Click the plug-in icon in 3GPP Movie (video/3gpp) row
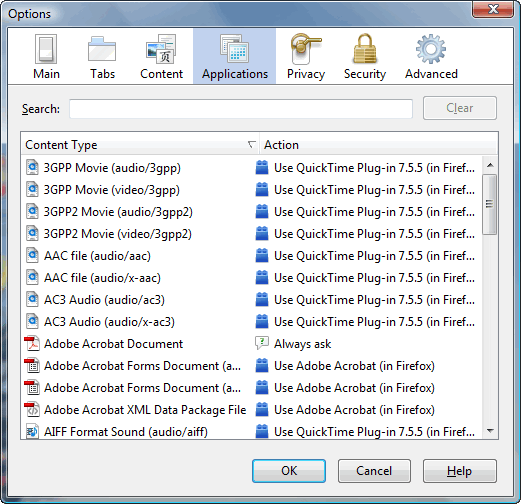521x504 pixels. coord(262,190)
